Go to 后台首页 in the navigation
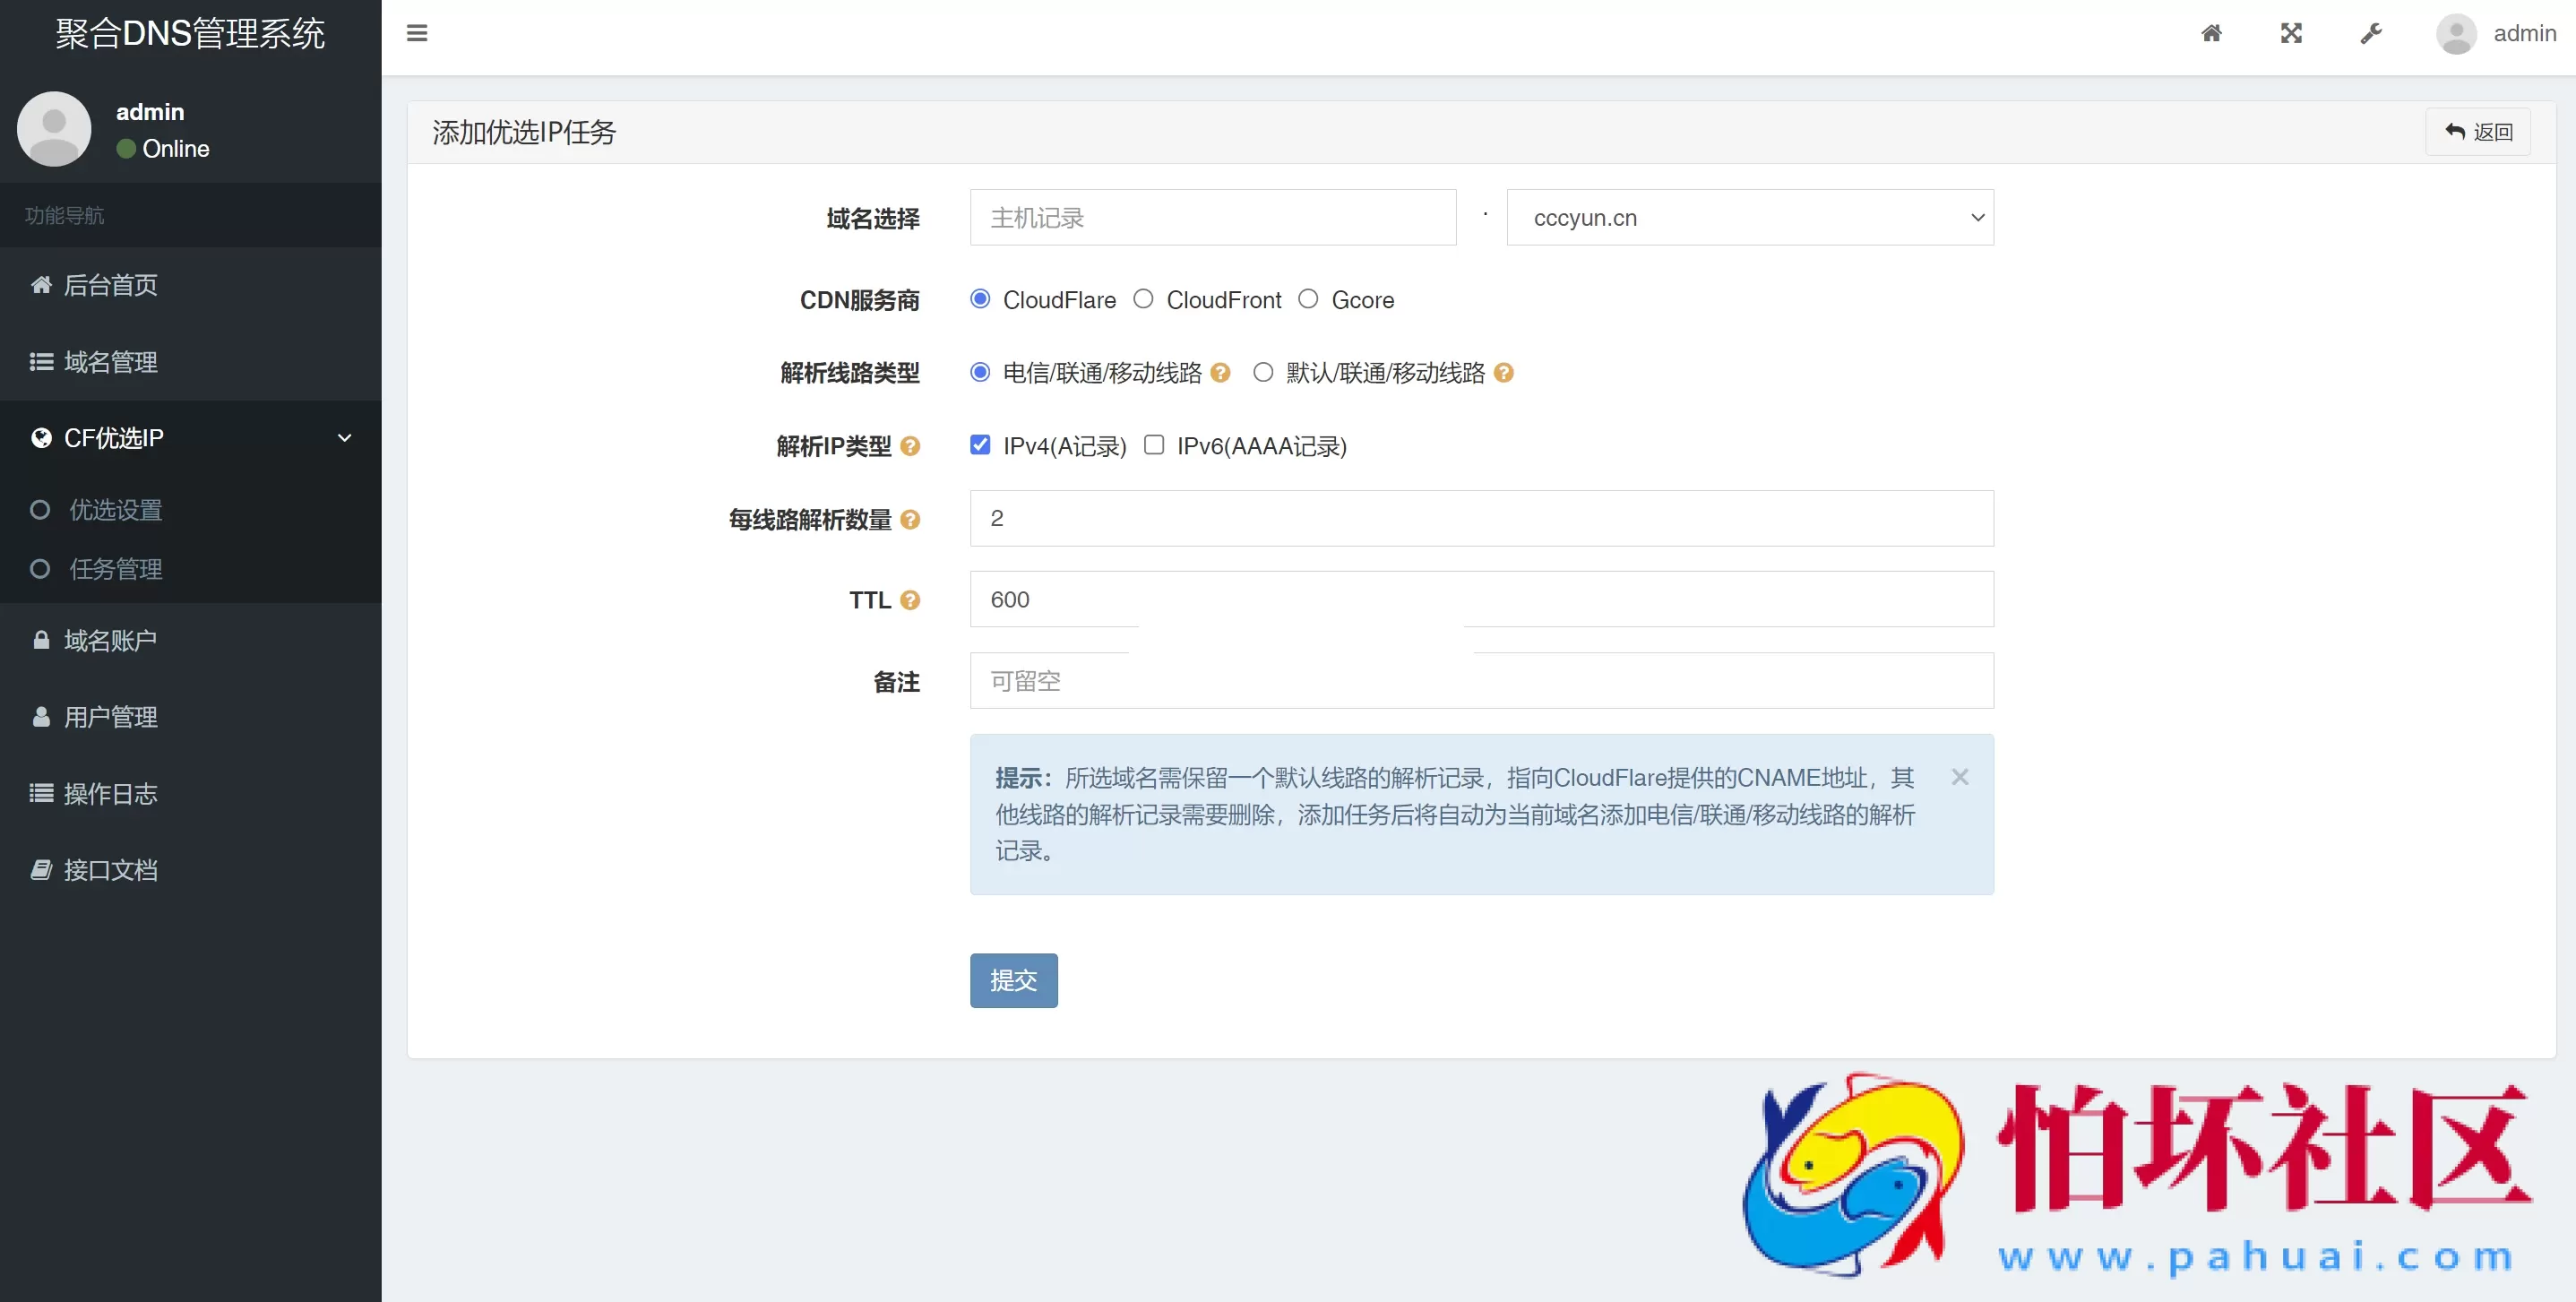This screenshot has width=2576, height=1302. [110, 284]
